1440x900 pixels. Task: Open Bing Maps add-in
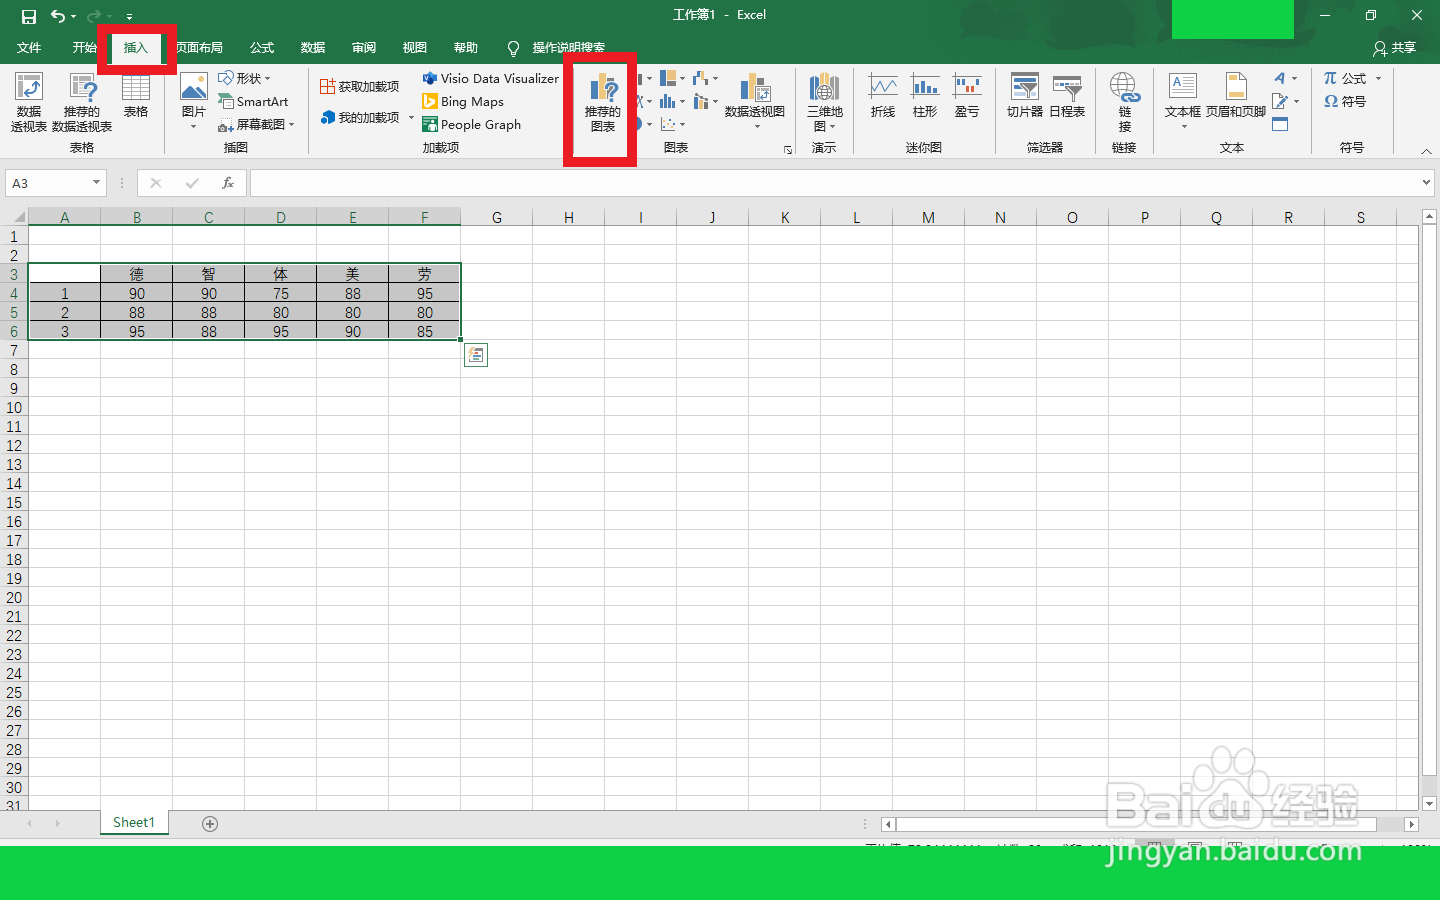pos(463,101)
